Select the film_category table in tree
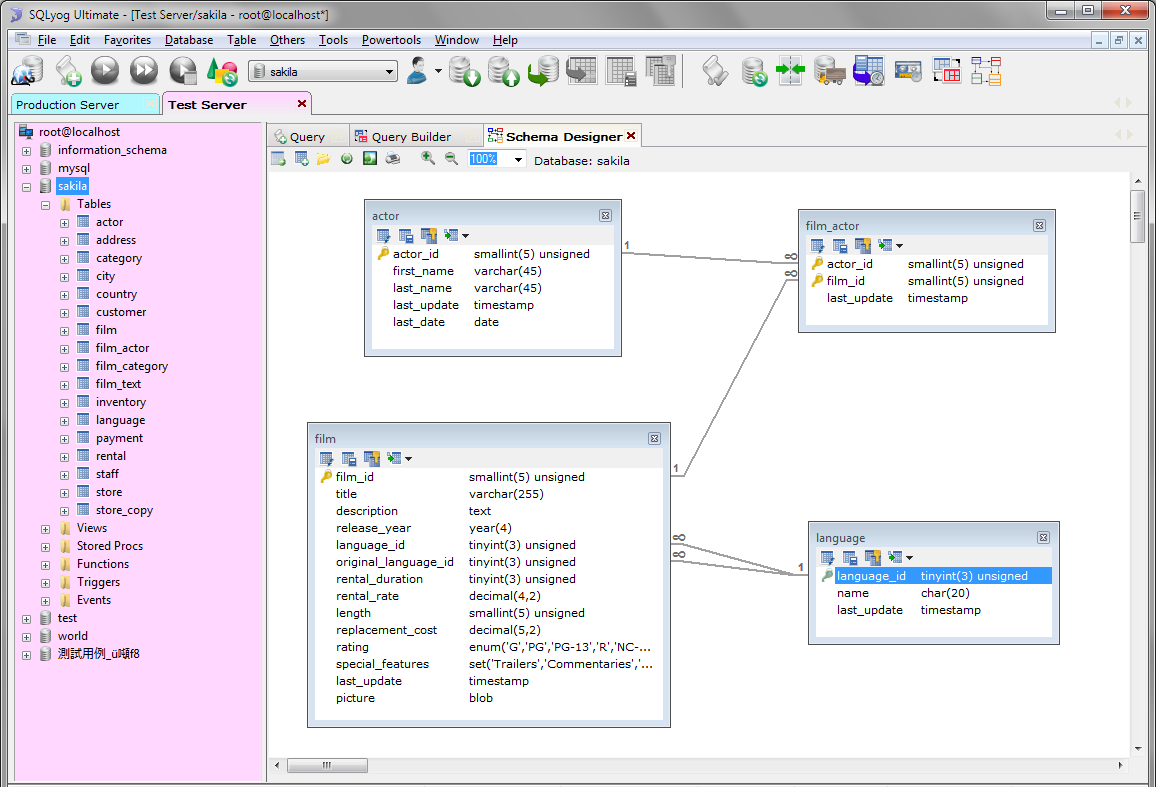The height and width of the screenshot is (787, 1156). (x=131, y=366)
